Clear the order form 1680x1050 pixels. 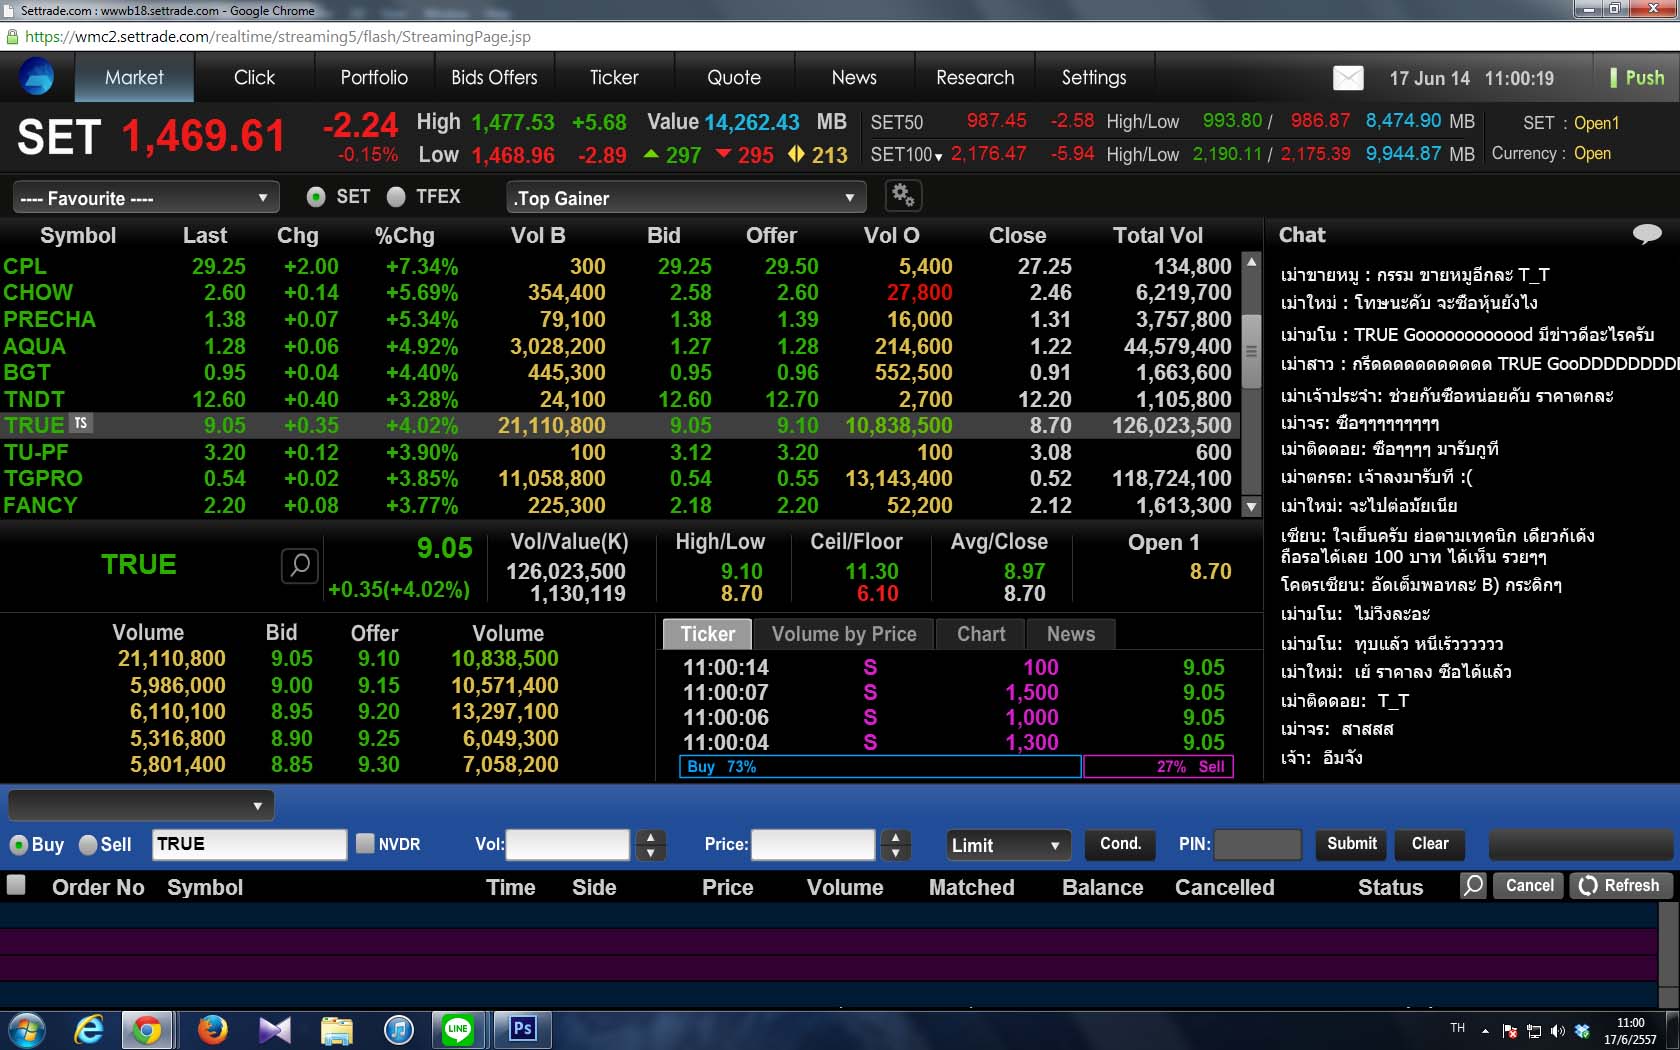tap(1430, 844)
